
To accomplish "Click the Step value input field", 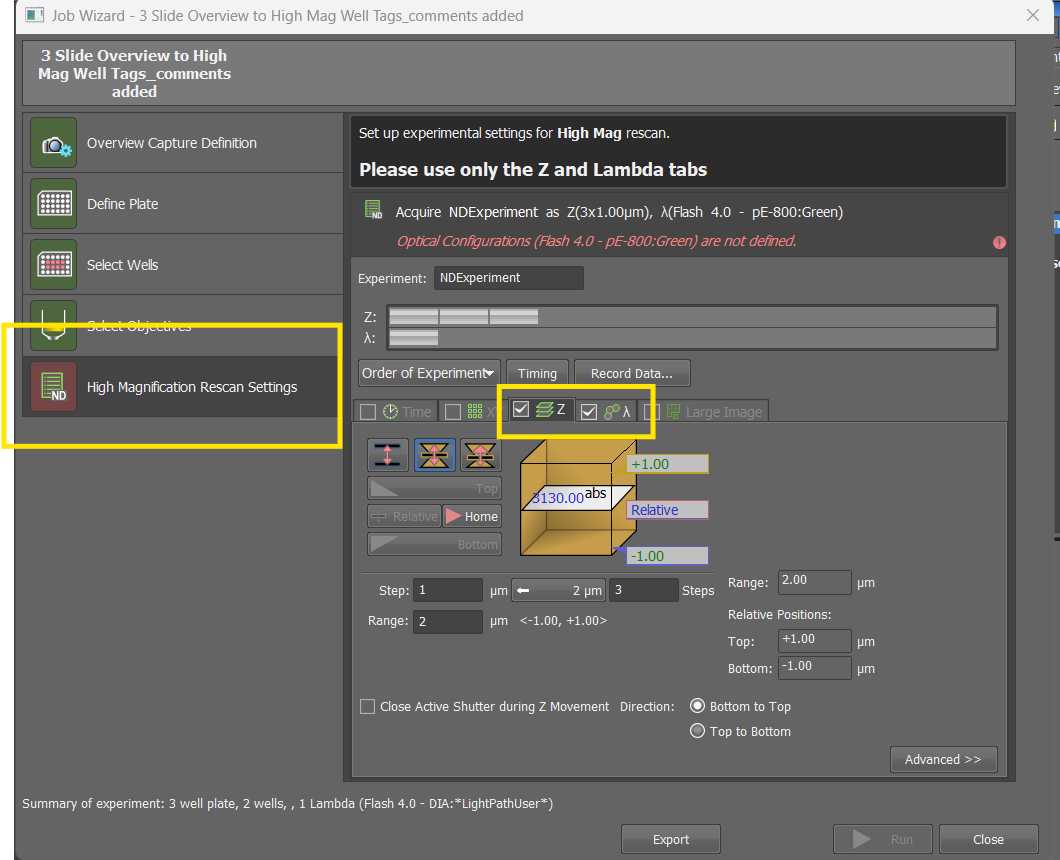I will pos(449,591).
